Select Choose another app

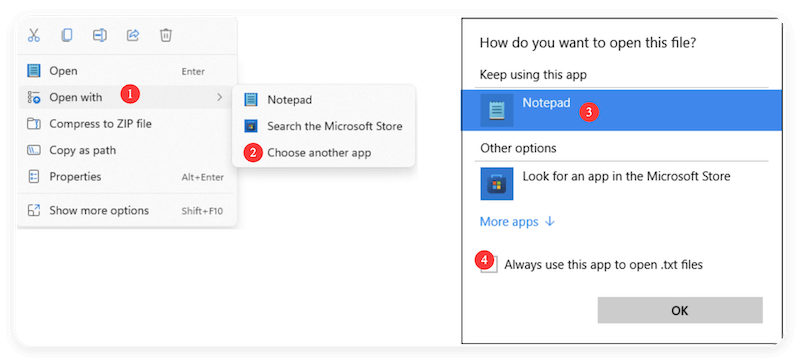[x=323, y=152]
